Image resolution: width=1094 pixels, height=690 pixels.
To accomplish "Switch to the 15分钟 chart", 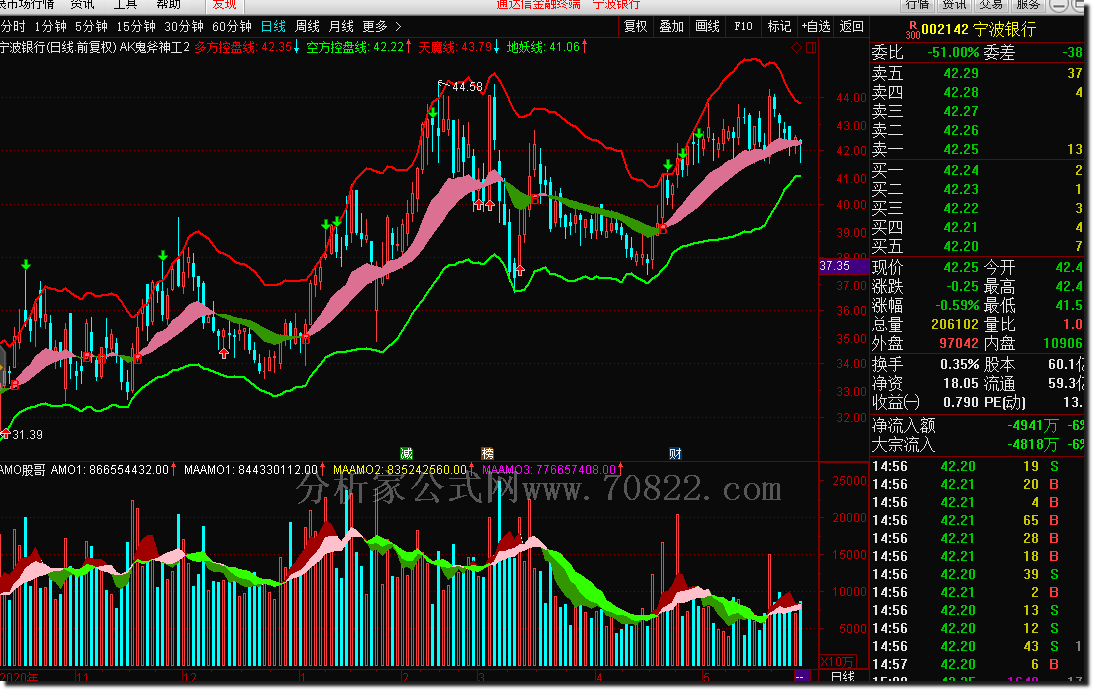I will 136,27.
